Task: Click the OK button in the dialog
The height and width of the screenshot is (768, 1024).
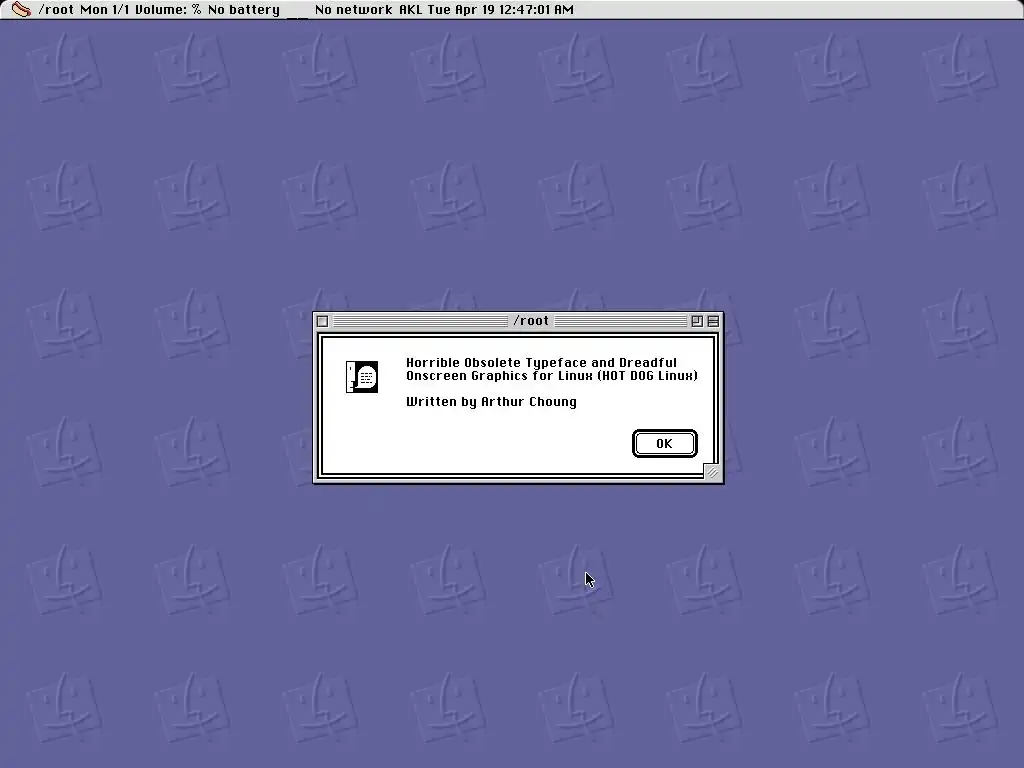Action: click(x=665, y=443)
